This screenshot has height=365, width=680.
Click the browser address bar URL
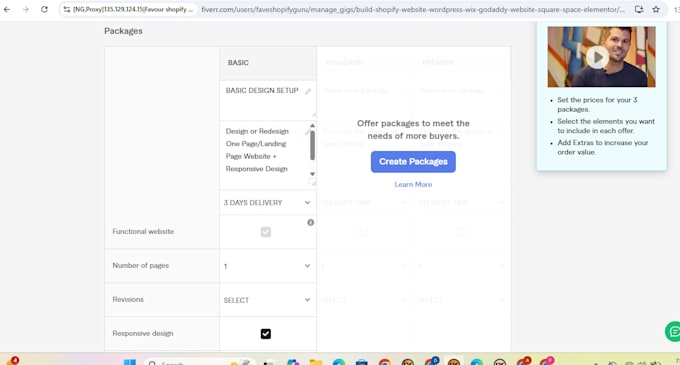point(413,9)
